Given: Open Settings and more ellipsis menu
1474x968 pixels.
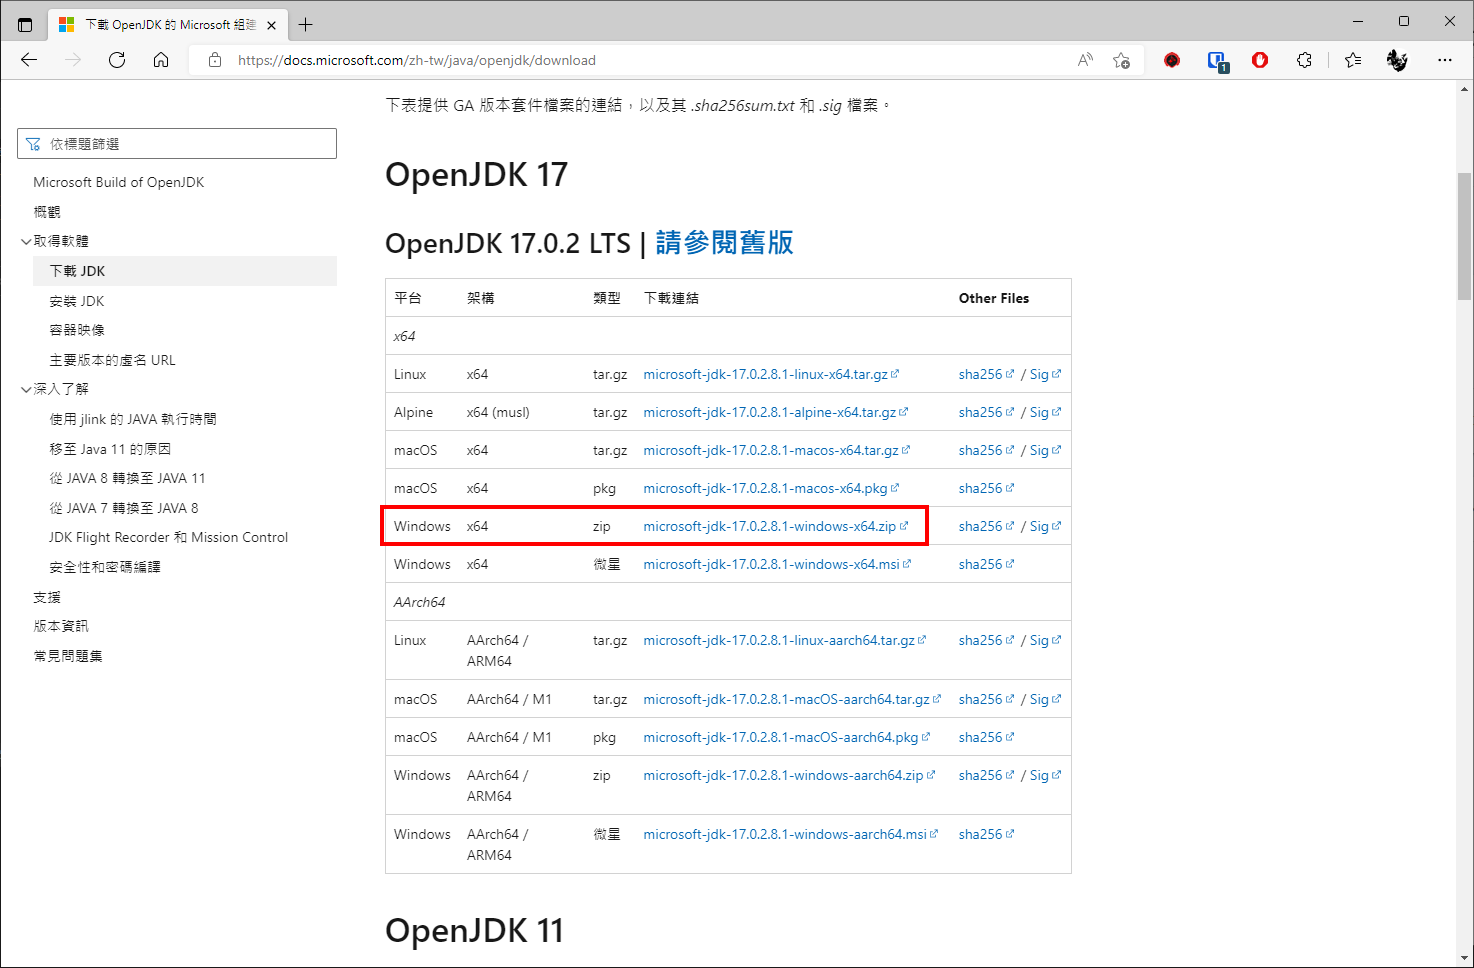Looking at the screenshot, I should coord(1445,60).
